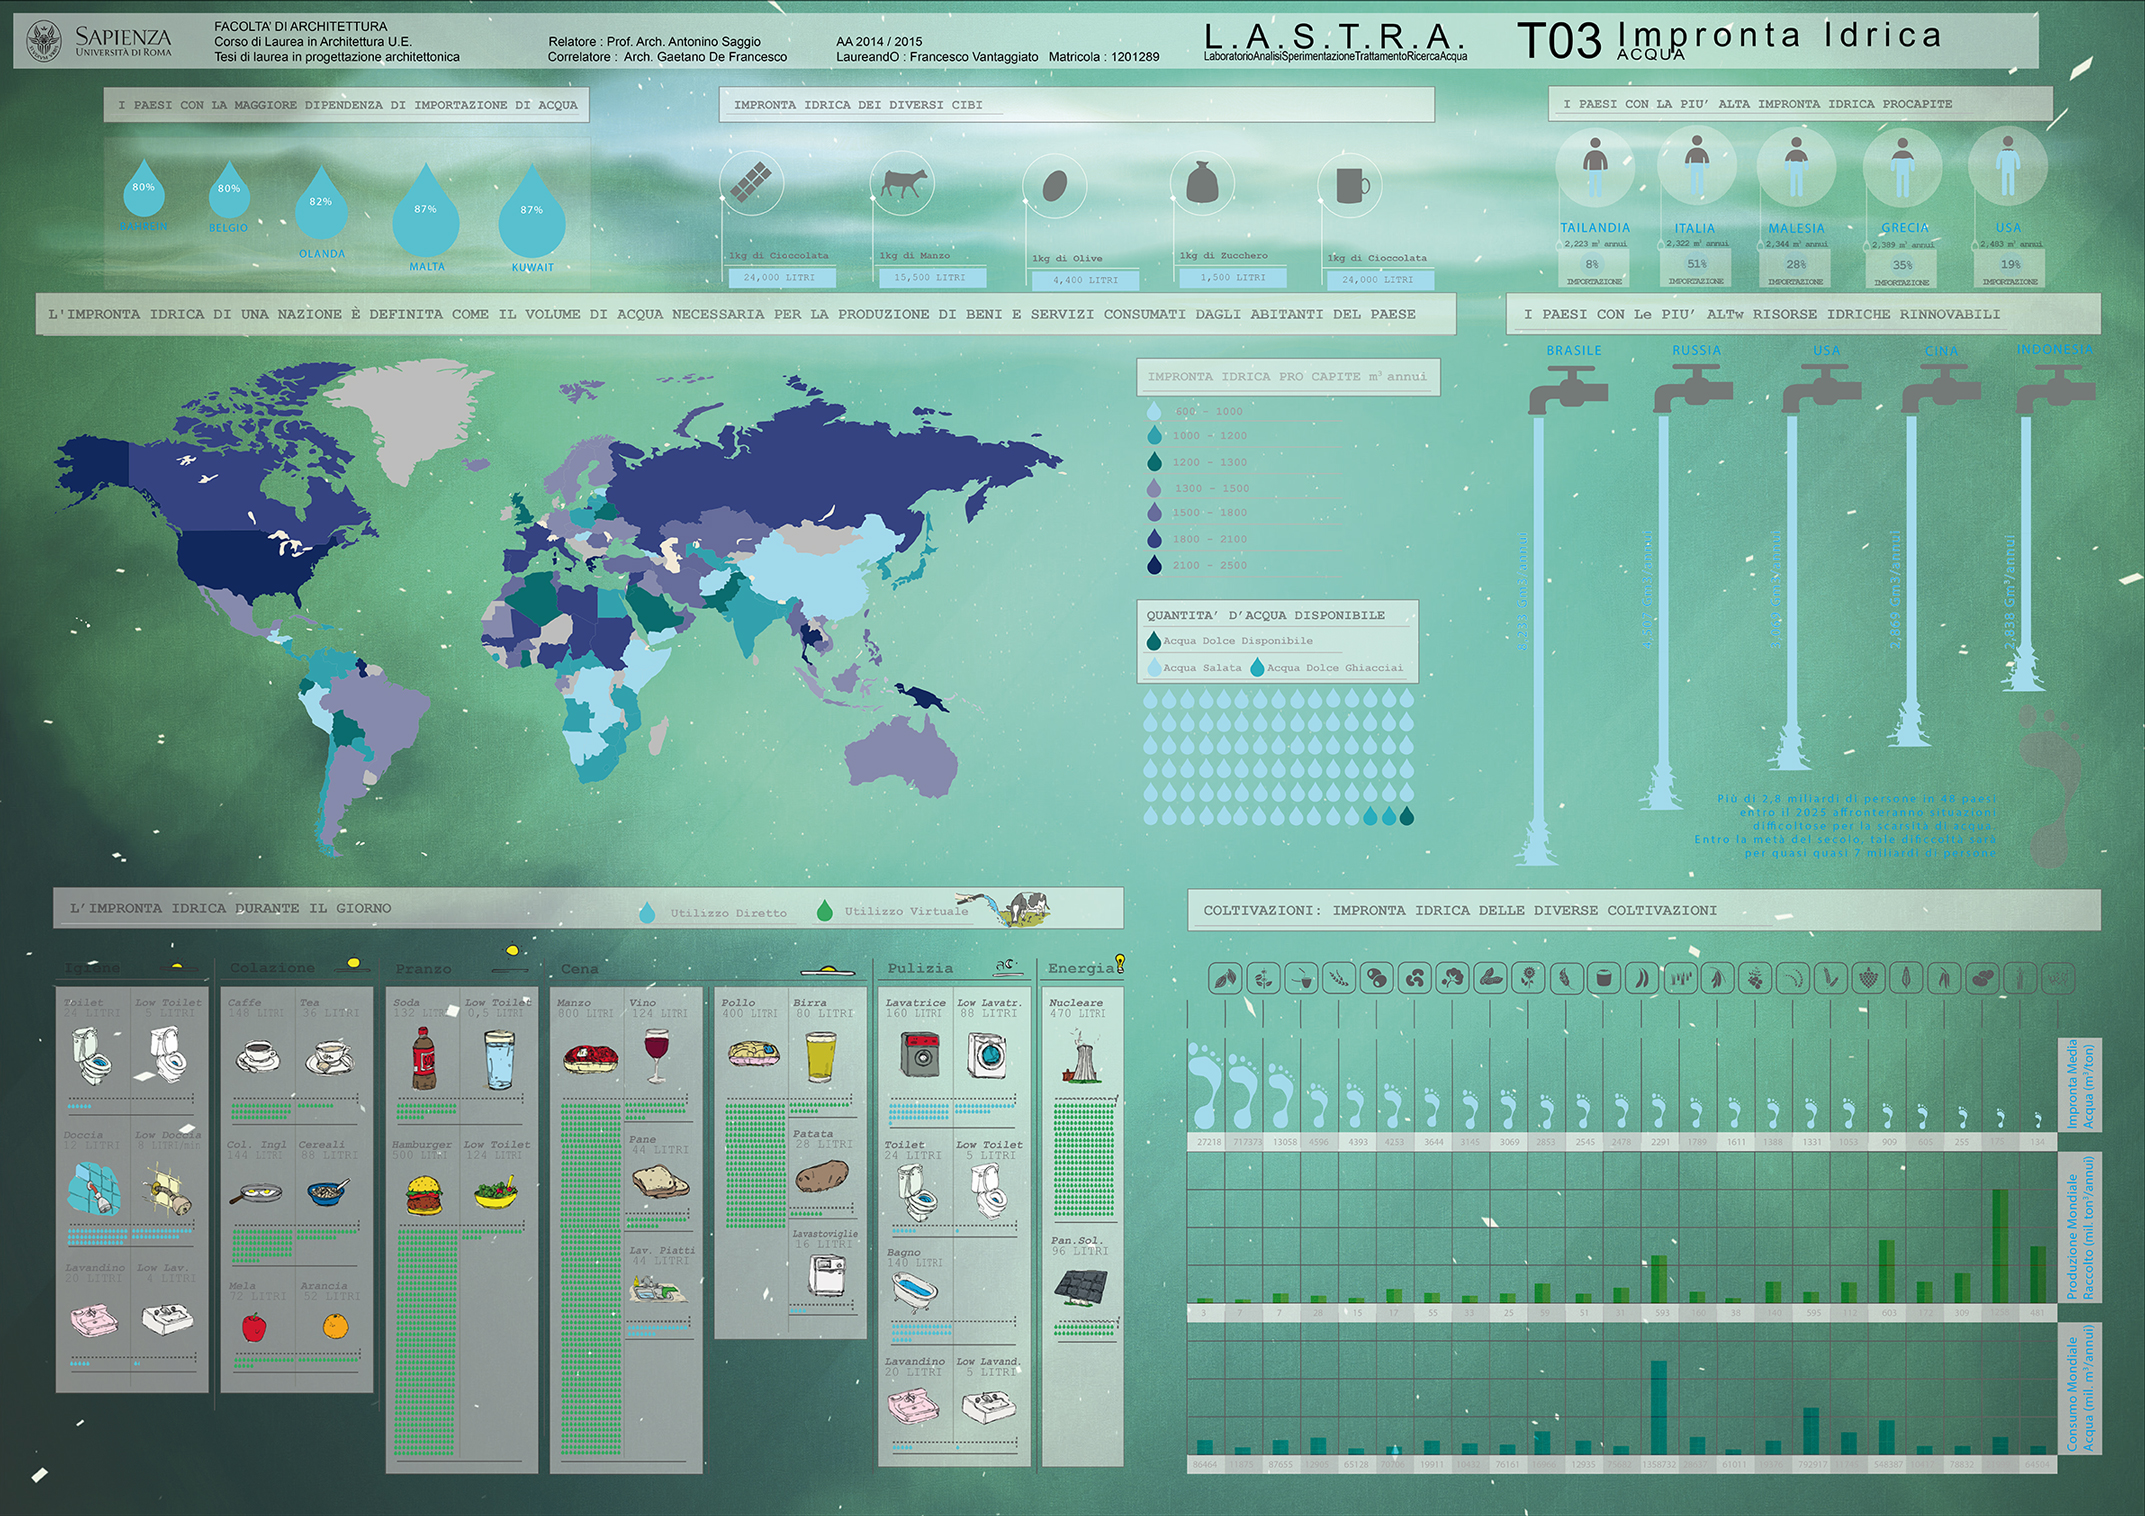The image size is (2145, 1516).
Task: Select the hamburger illustration under Pranzo
Action: coord(424,1195)
